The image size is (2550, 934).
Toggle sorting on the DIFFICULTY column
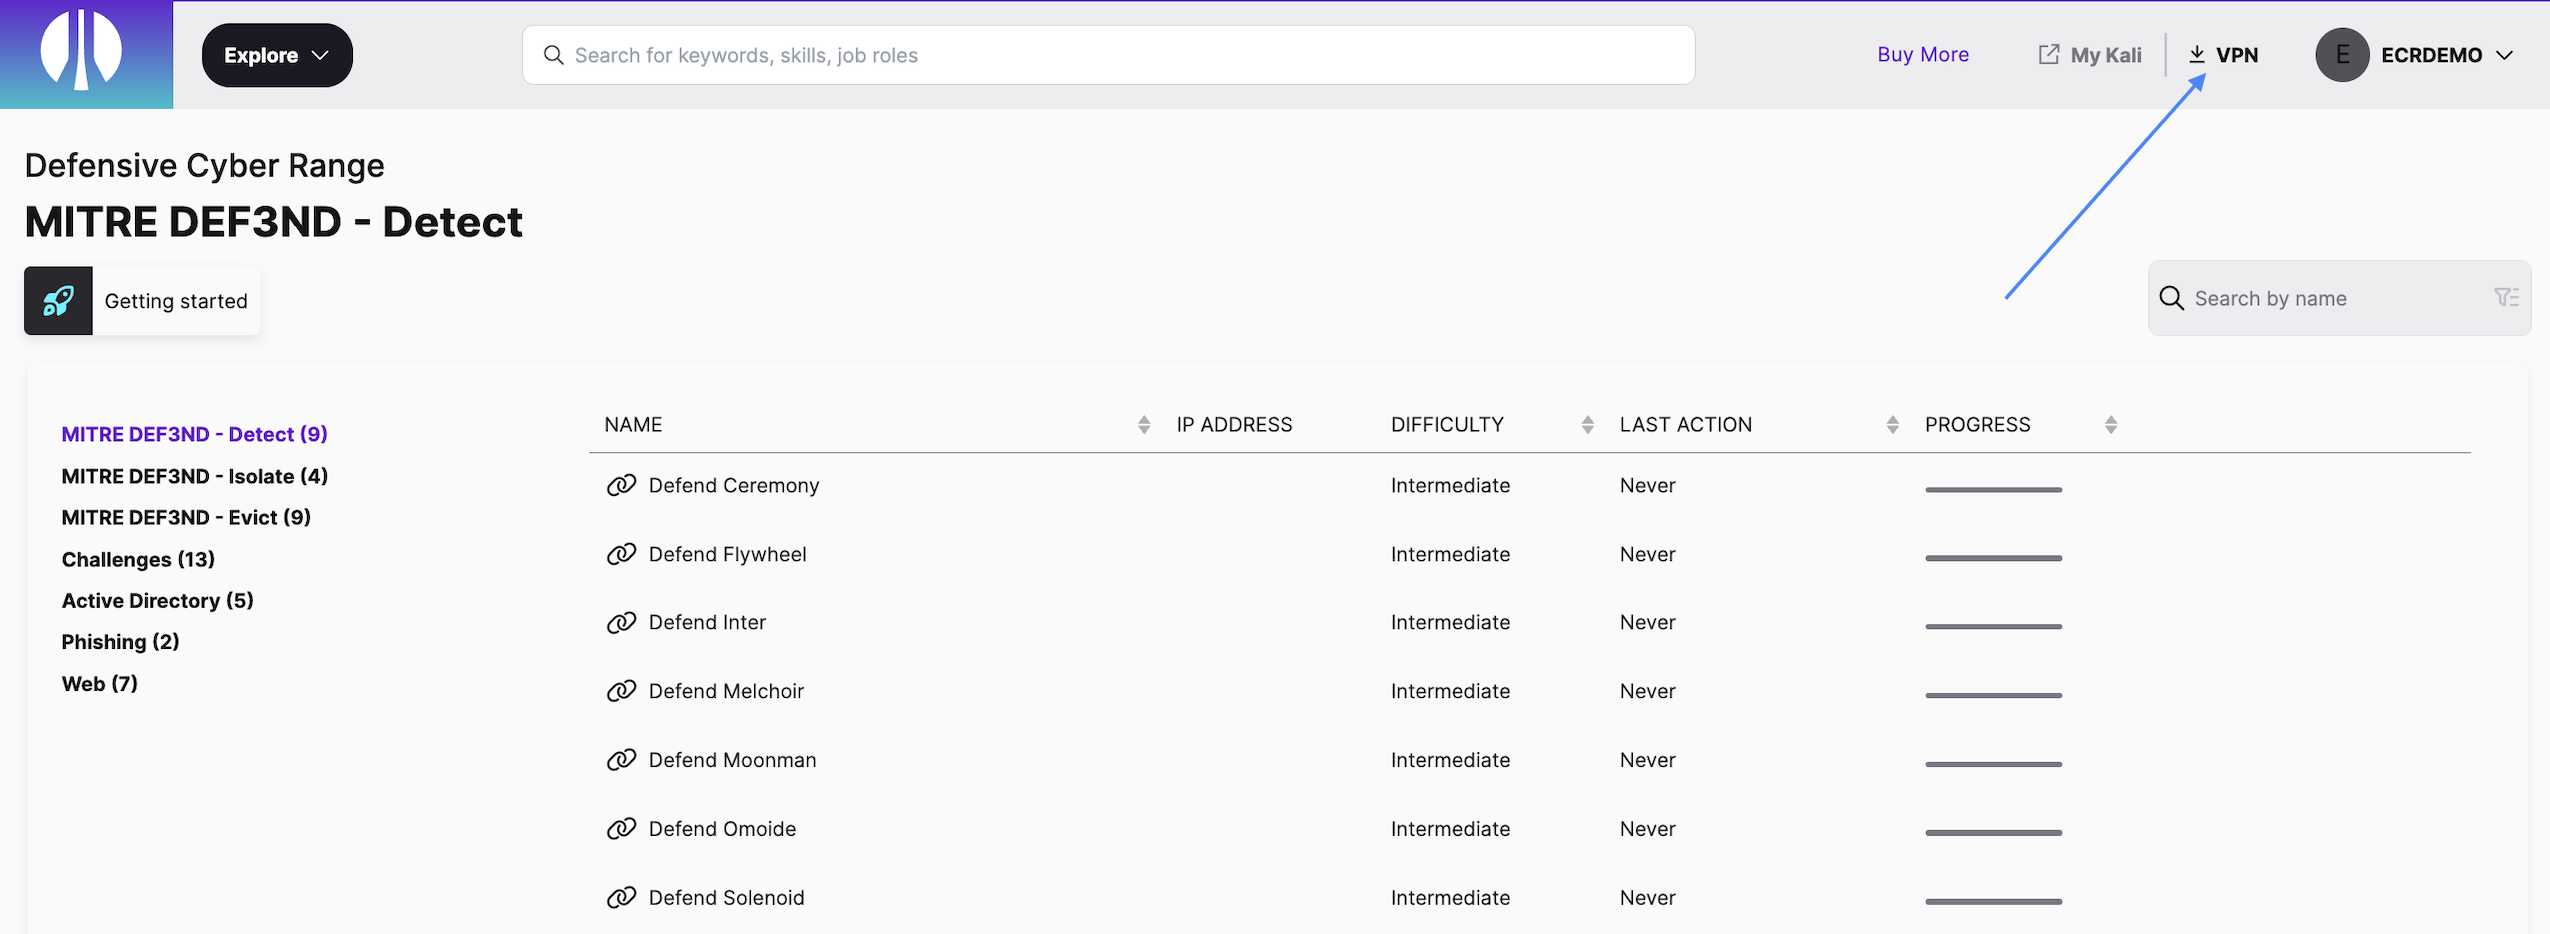[x=1587, y=424]
